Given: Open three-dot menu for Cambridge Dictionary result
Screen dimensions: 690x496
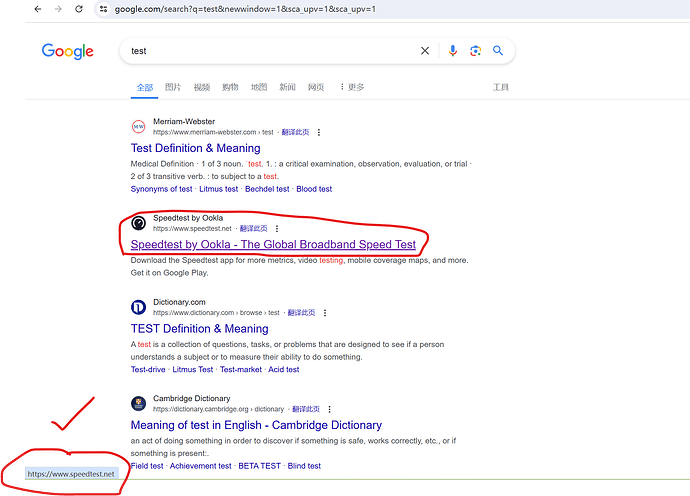Looking at the screenshot, I should pos(330,409).
